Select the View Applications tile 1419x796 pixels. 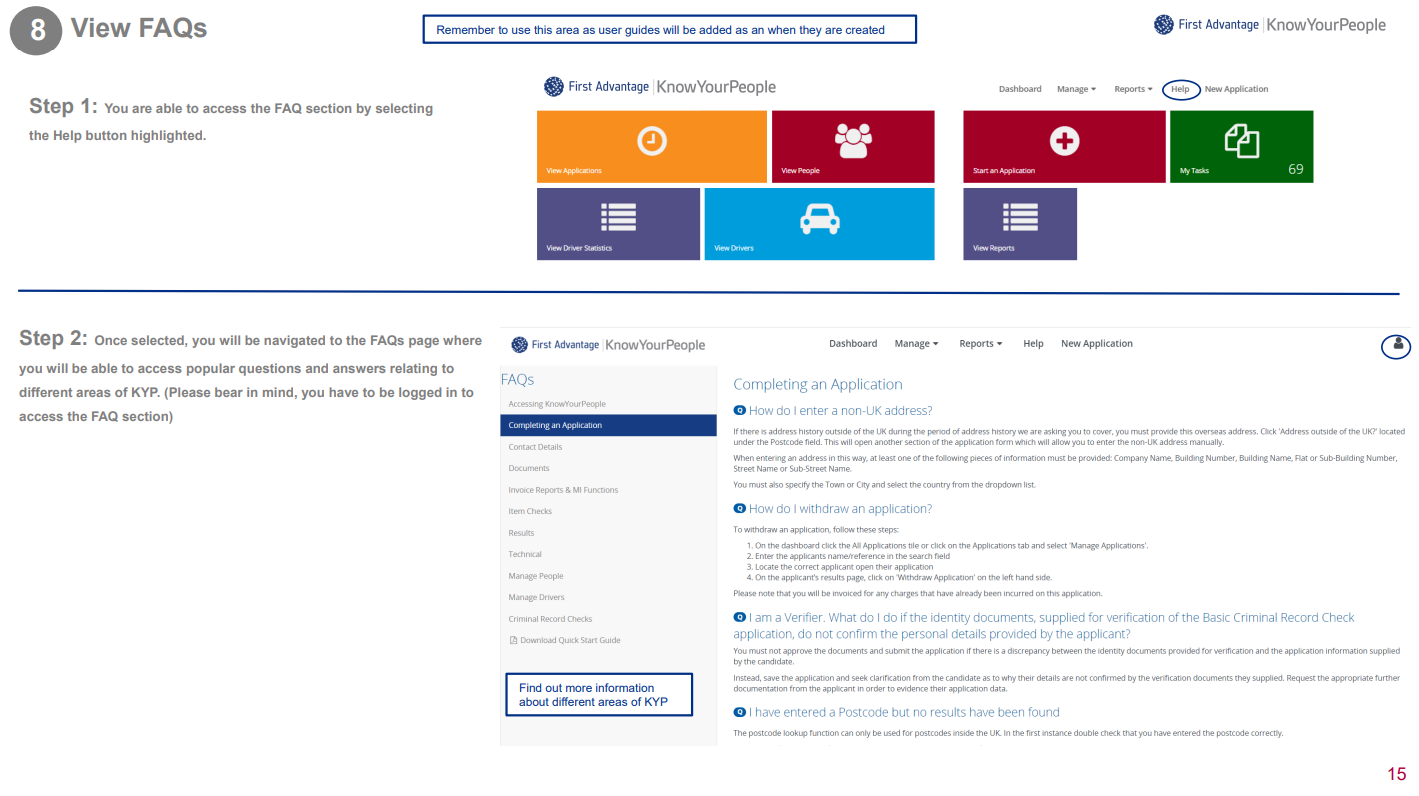click(x=651, y=146)
